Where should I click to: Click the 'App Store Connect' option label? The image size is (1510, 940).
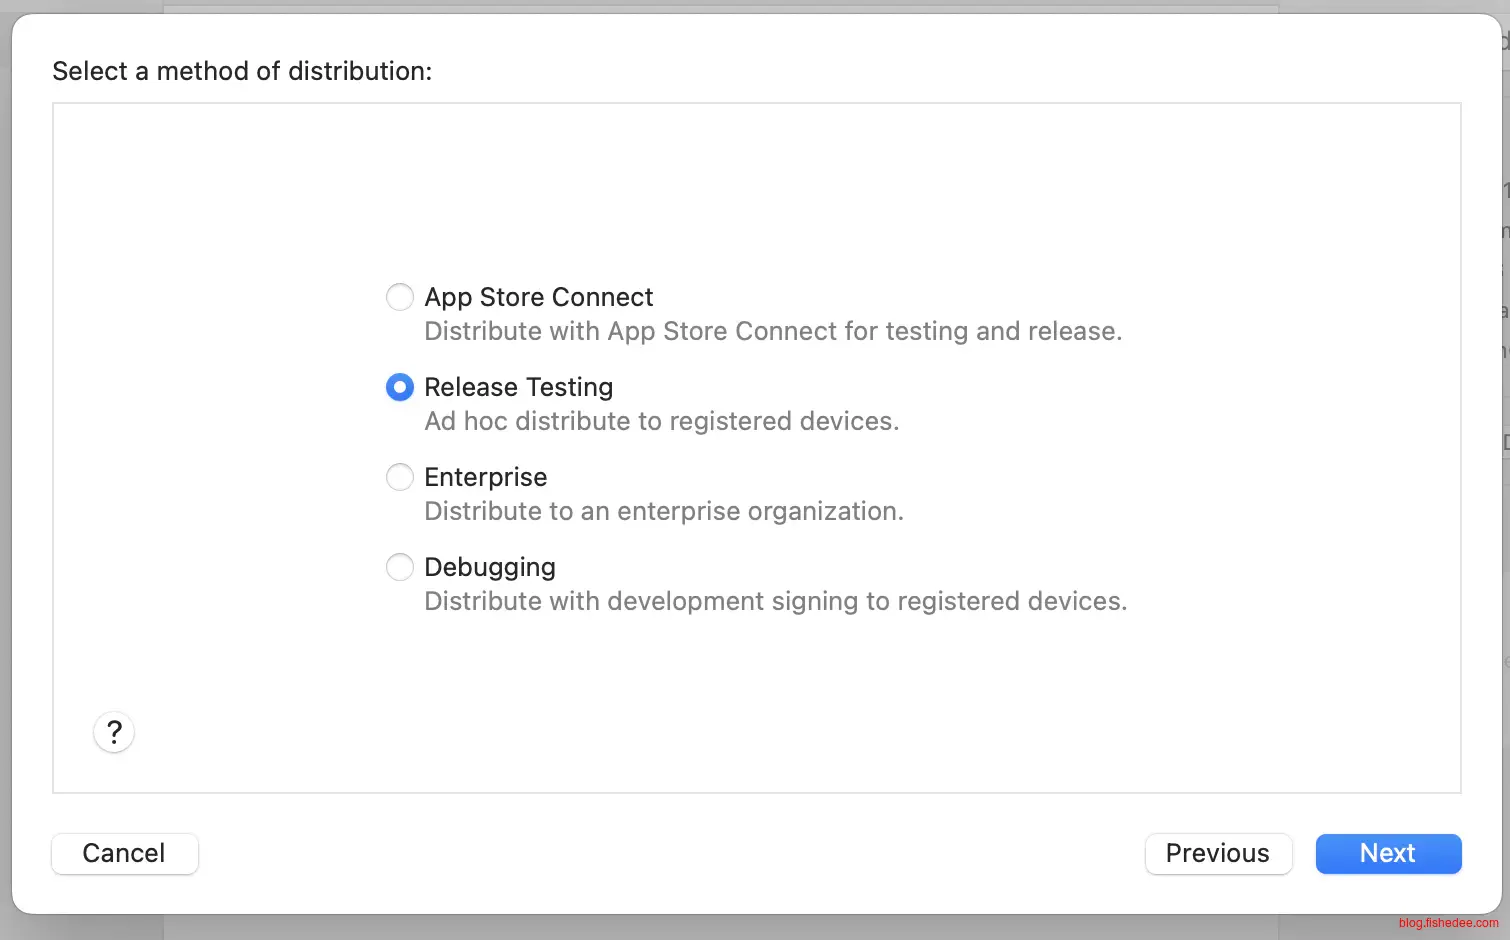(538, 297)
